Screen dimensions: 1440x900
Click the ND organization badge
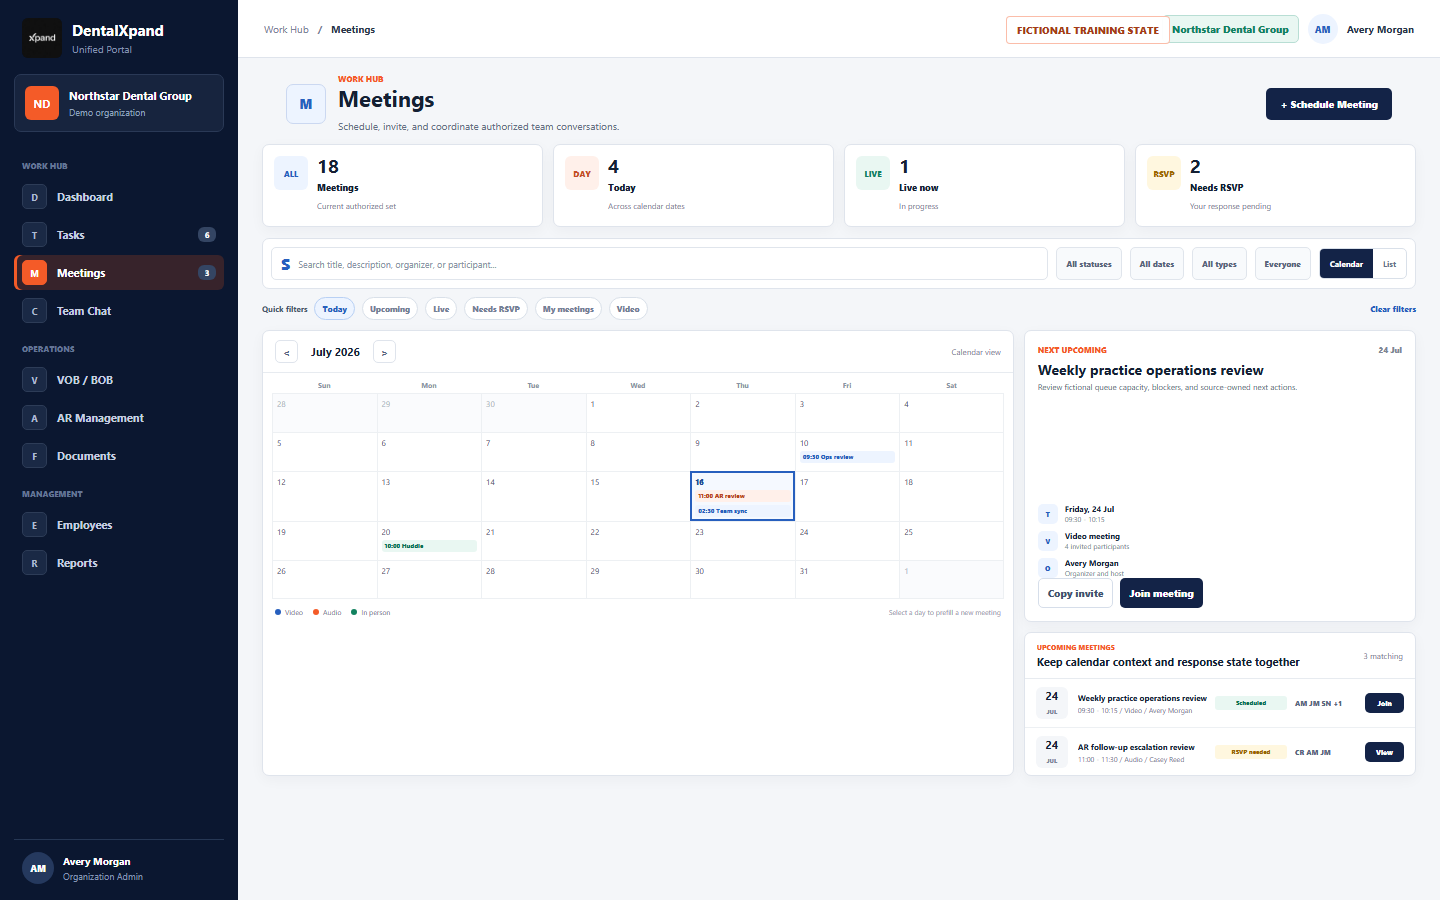click(x=42, y=103)
